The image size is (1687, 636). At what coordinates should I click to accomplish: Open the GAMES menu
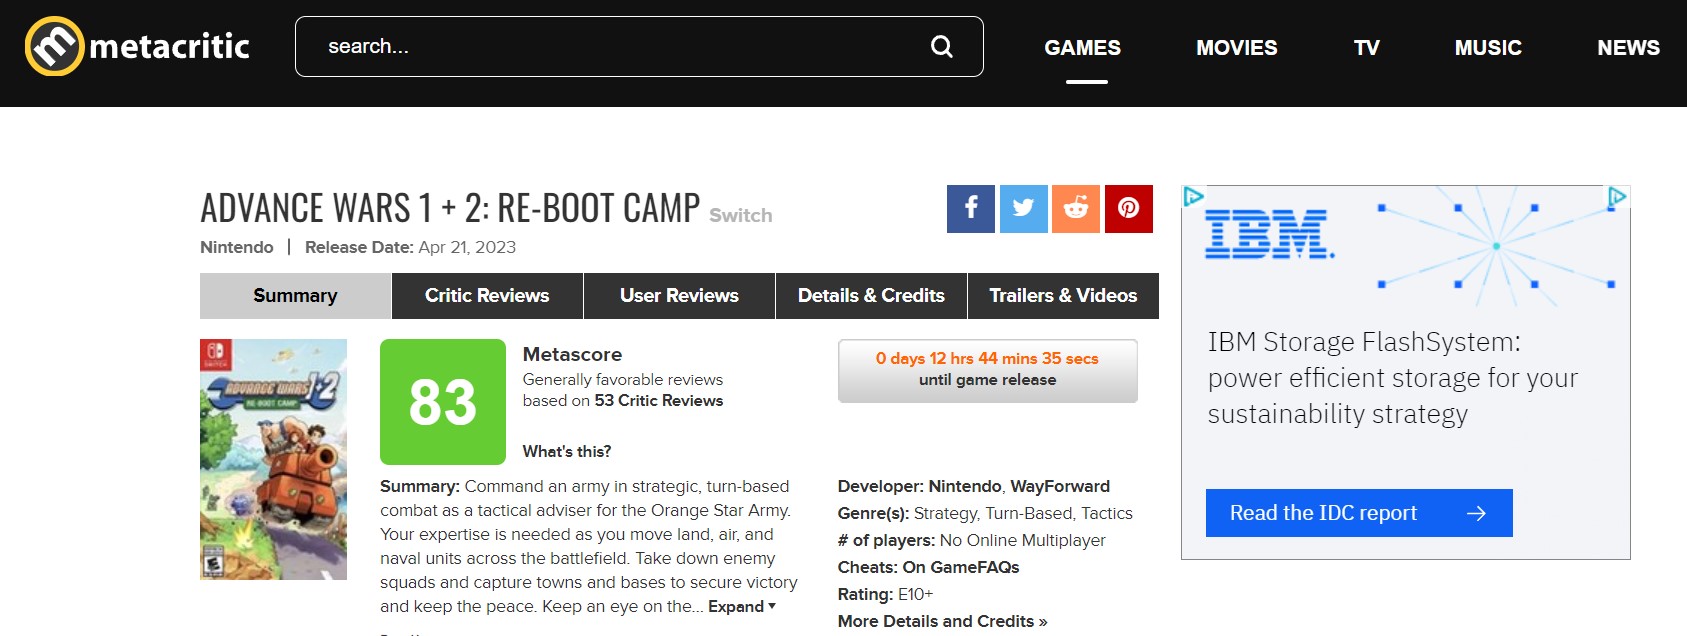[1082, 48]
